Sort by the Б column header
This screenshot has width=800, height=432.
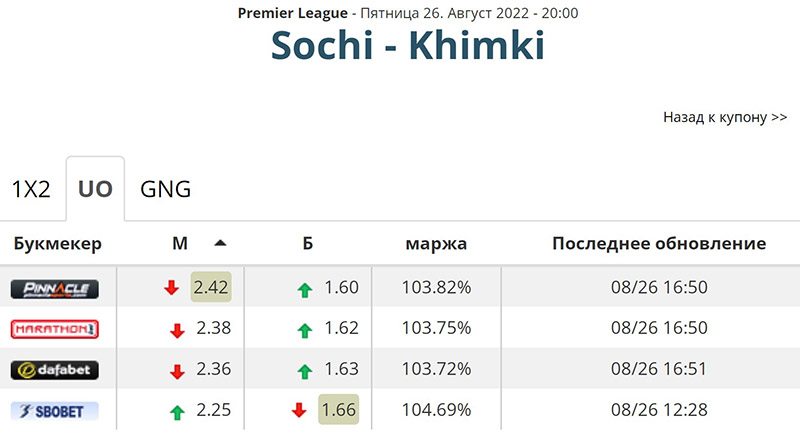point(308,243)
